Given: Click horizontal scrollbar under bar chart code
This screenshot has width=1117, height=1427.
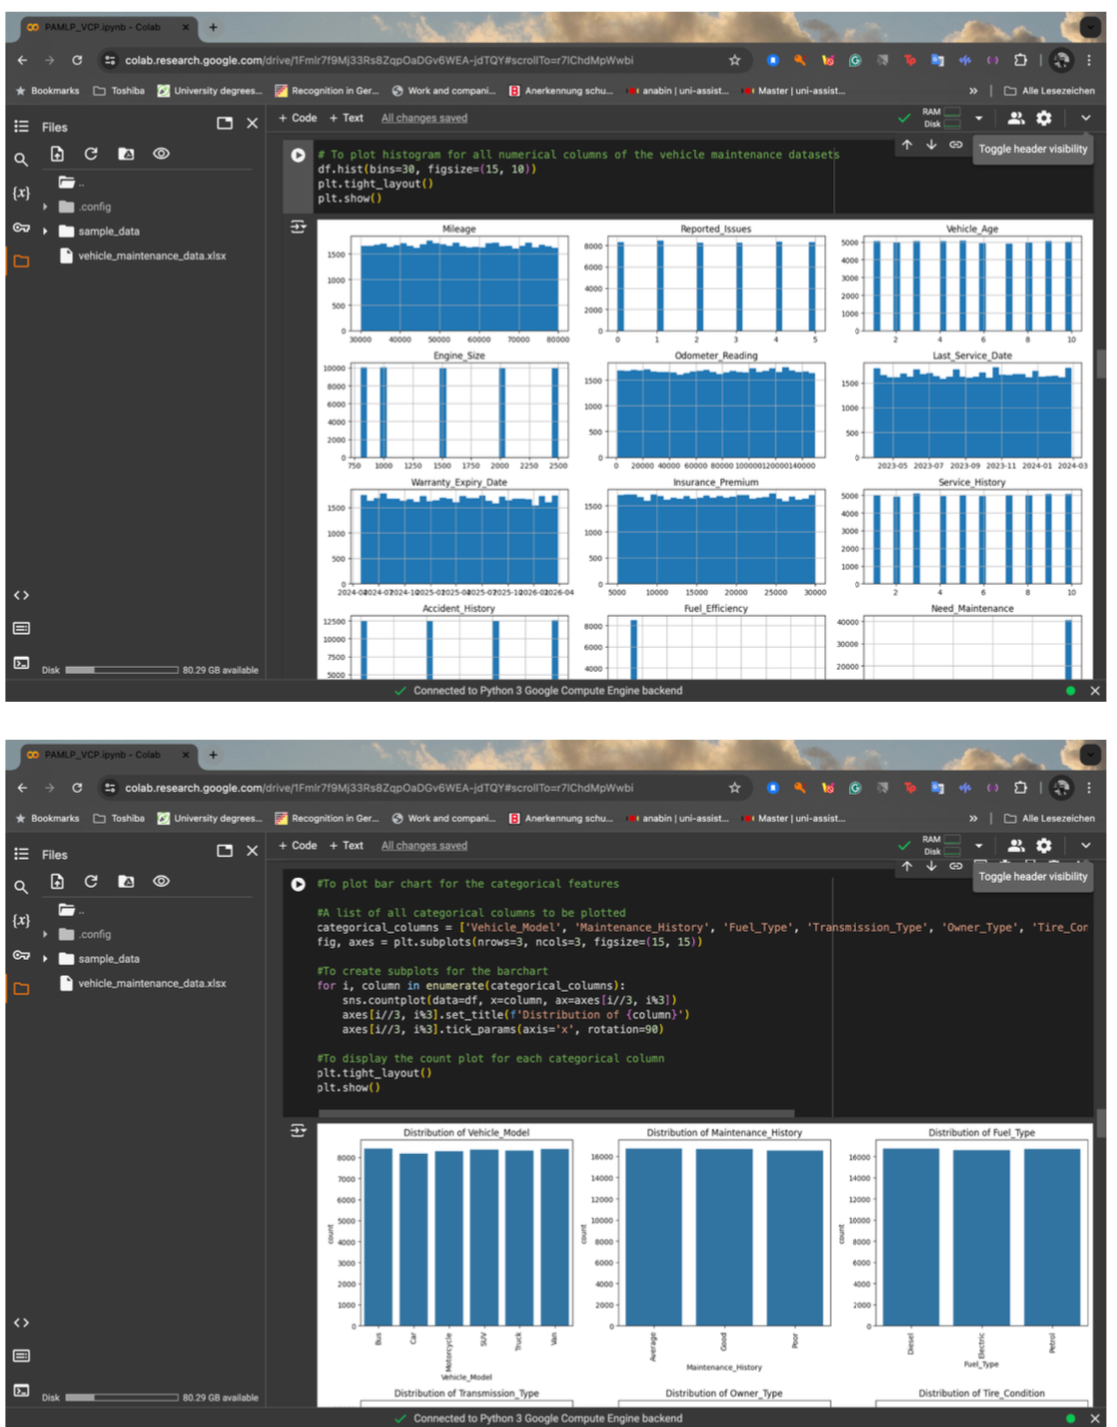Looking at the screenshot, I should click(540, 1112).
